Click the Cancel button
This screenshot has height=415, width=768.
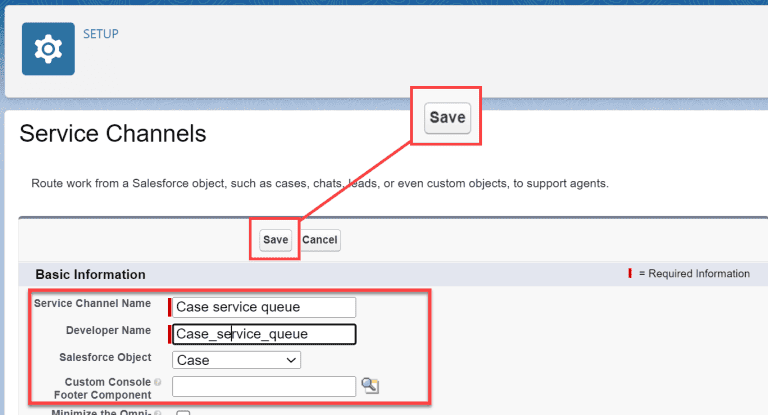[320, 240]
